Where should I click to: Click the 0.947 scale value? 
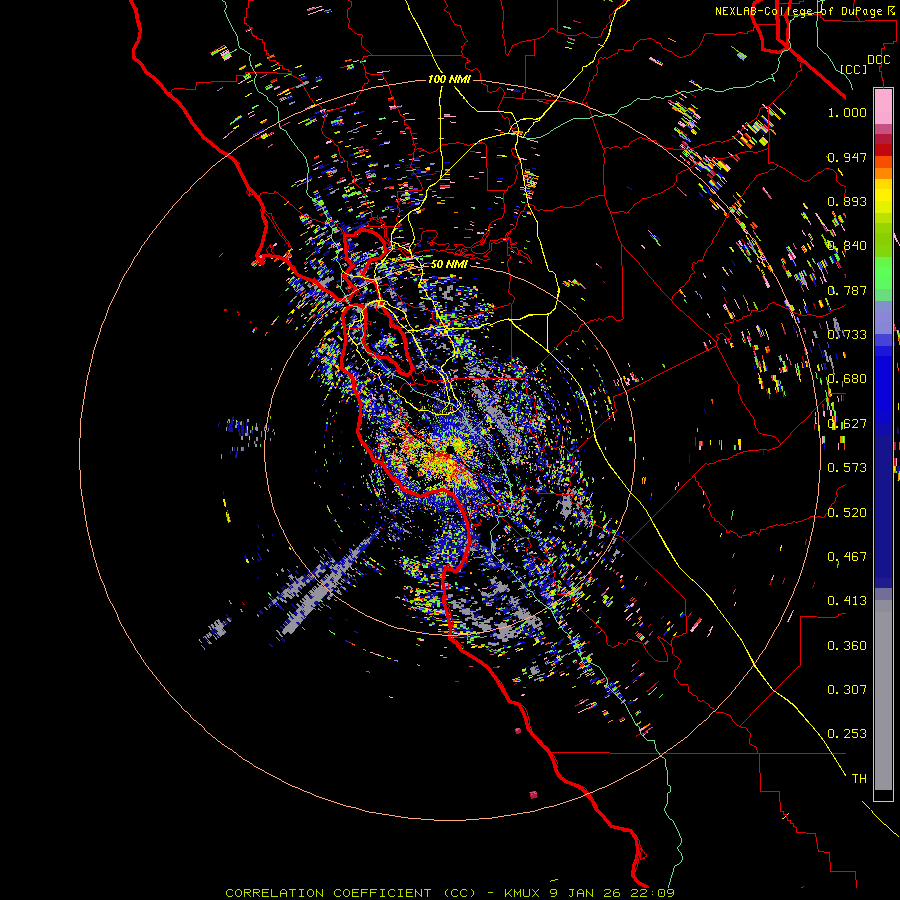[847, 157]
